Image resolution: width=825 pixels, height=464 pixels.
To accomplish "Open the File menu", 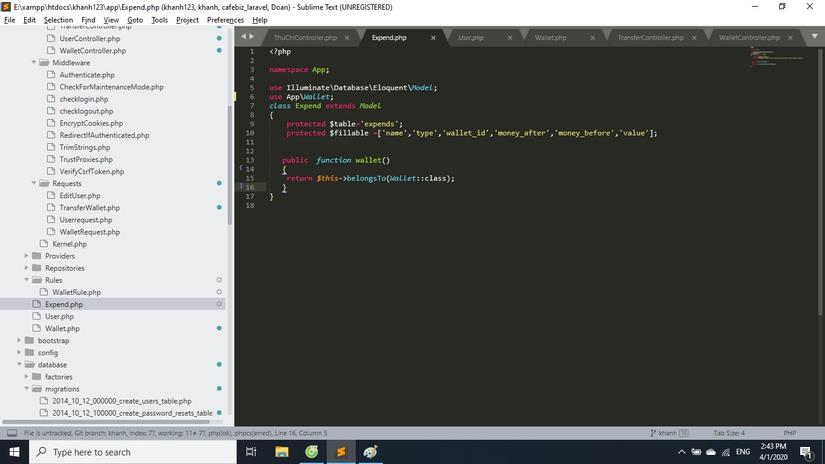I will (x=9, y=20).
